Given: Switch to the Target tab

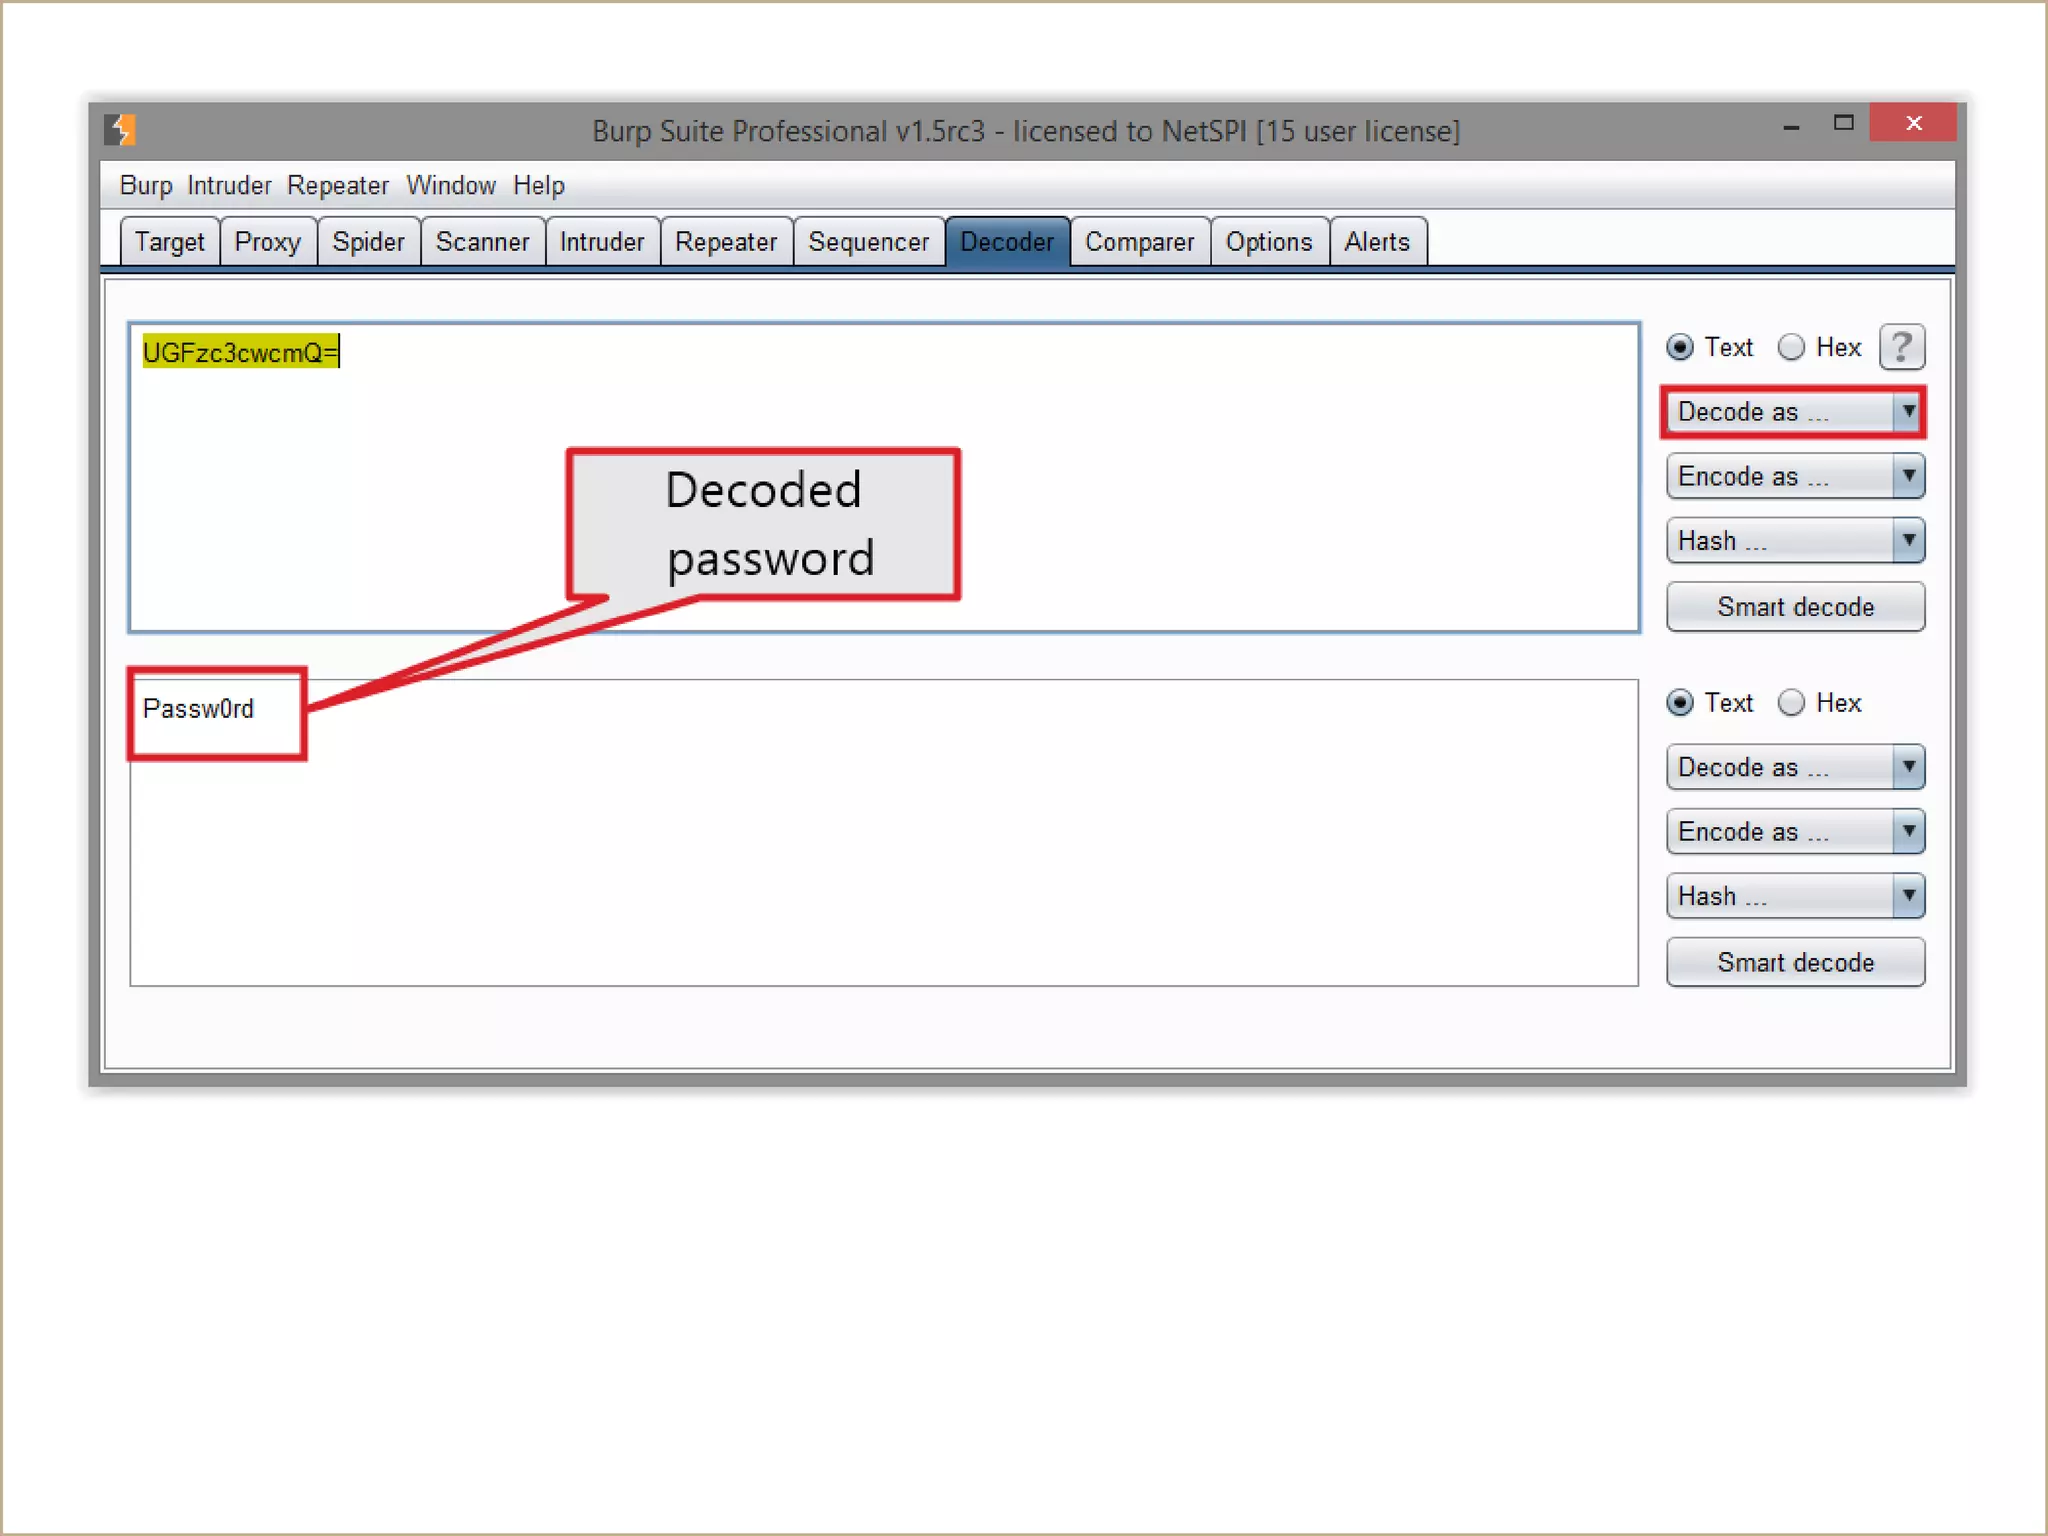Looking at the screenshot, I should pos(169,242).
